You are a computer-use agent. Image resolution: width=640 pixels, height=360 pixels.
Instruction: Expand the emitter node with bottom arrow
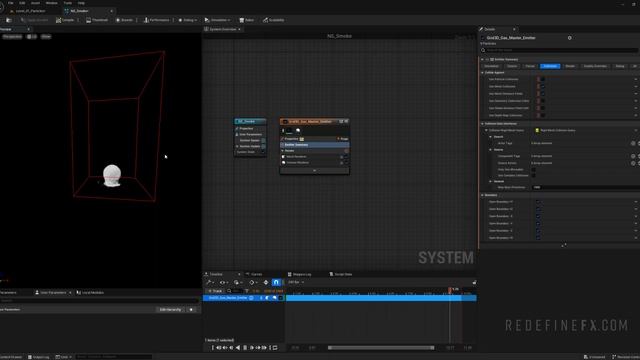click(x=314, y=171)
